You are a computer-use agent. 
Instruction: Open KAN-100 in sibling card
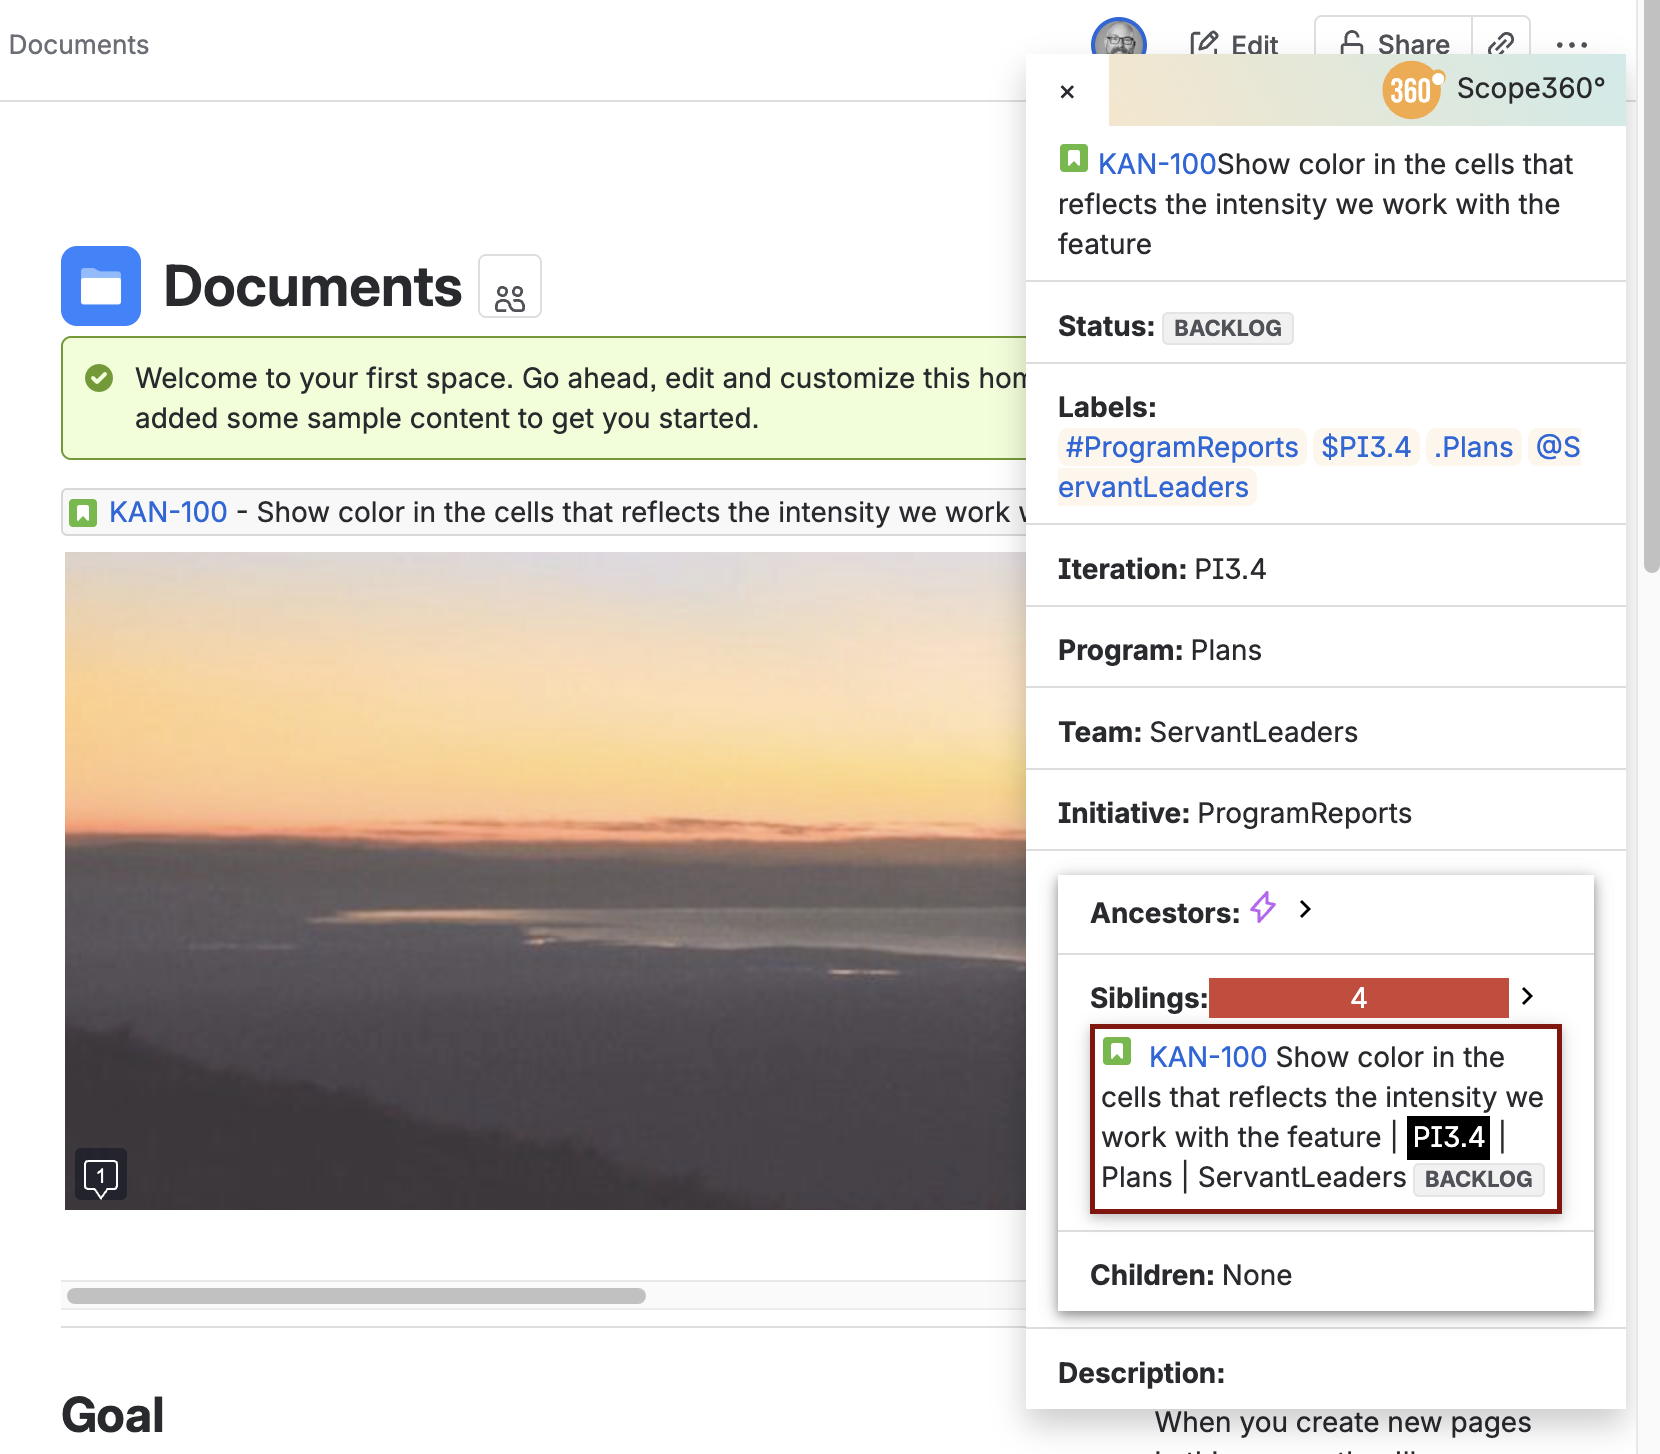(1208, 1057)
